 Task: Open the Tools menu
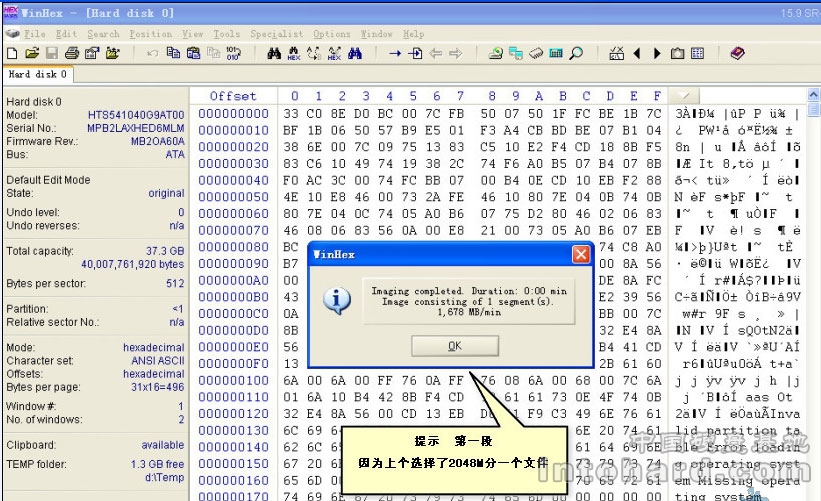click(x=227, y=34)
